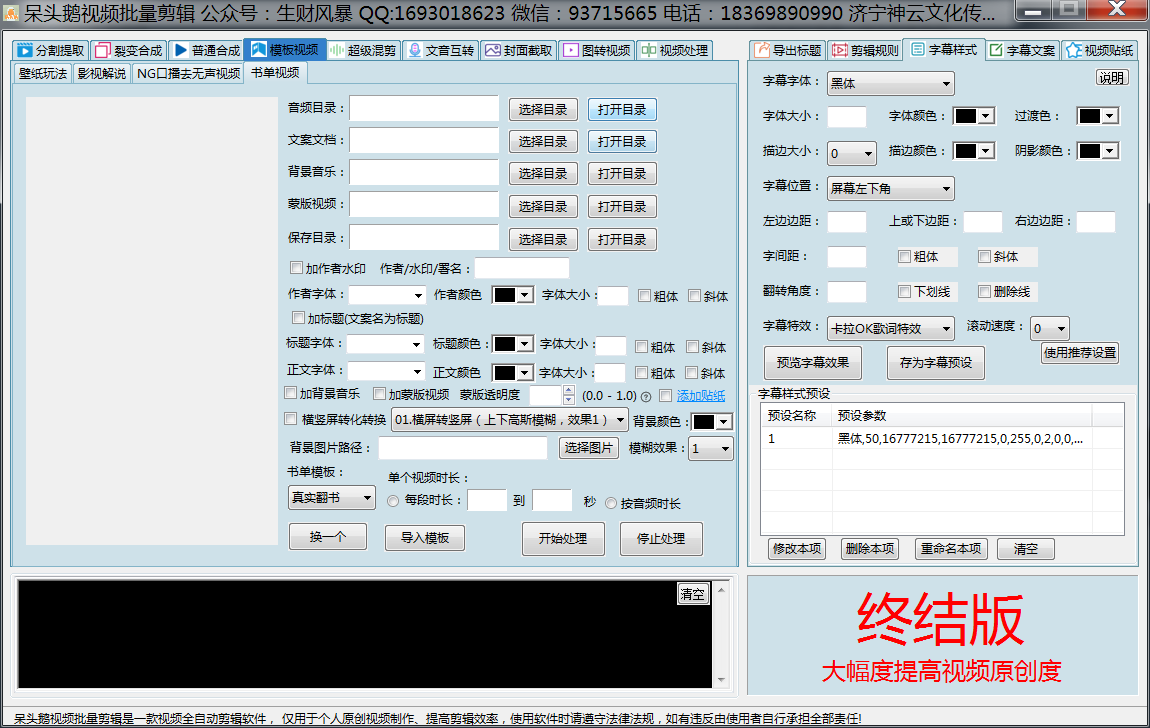Viewport: 1150px width, 728px height.
Task: Click the 存为字幕预设 button
Action: 936,363
